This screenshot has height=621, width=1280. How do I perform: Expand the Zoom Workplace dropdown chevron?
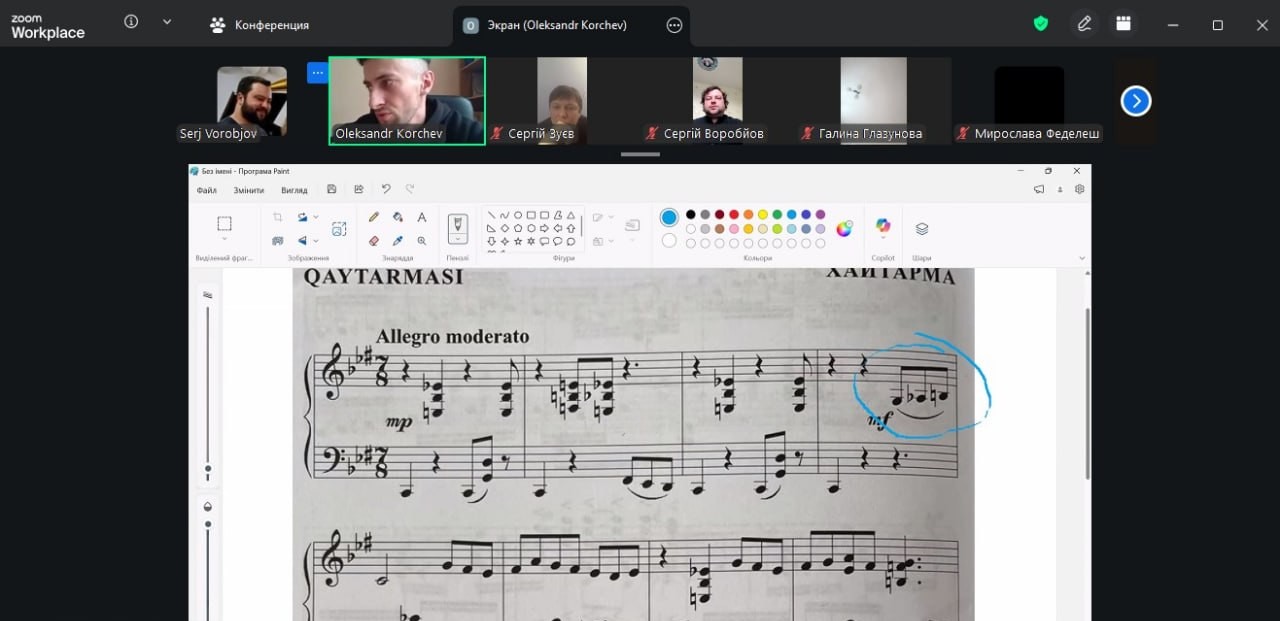click(166, 22)
